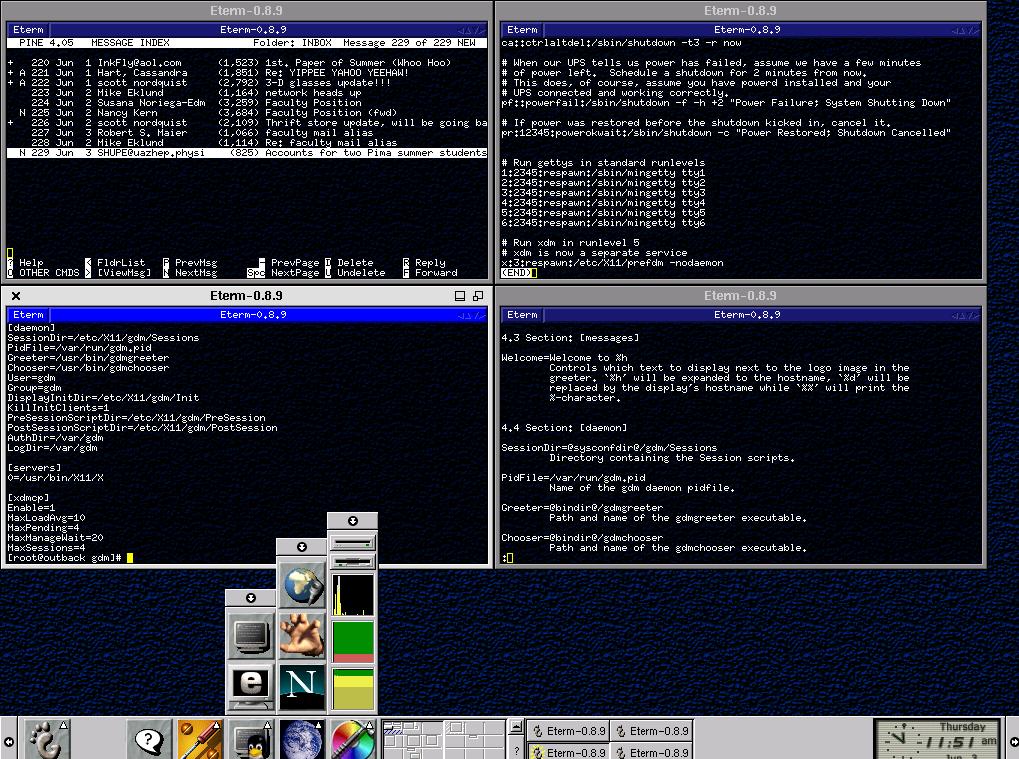Viewport: 1019px width, 759px height.
Task: Launch the 'e' monitor icon in drawer
Action: (x=251, y=686)
